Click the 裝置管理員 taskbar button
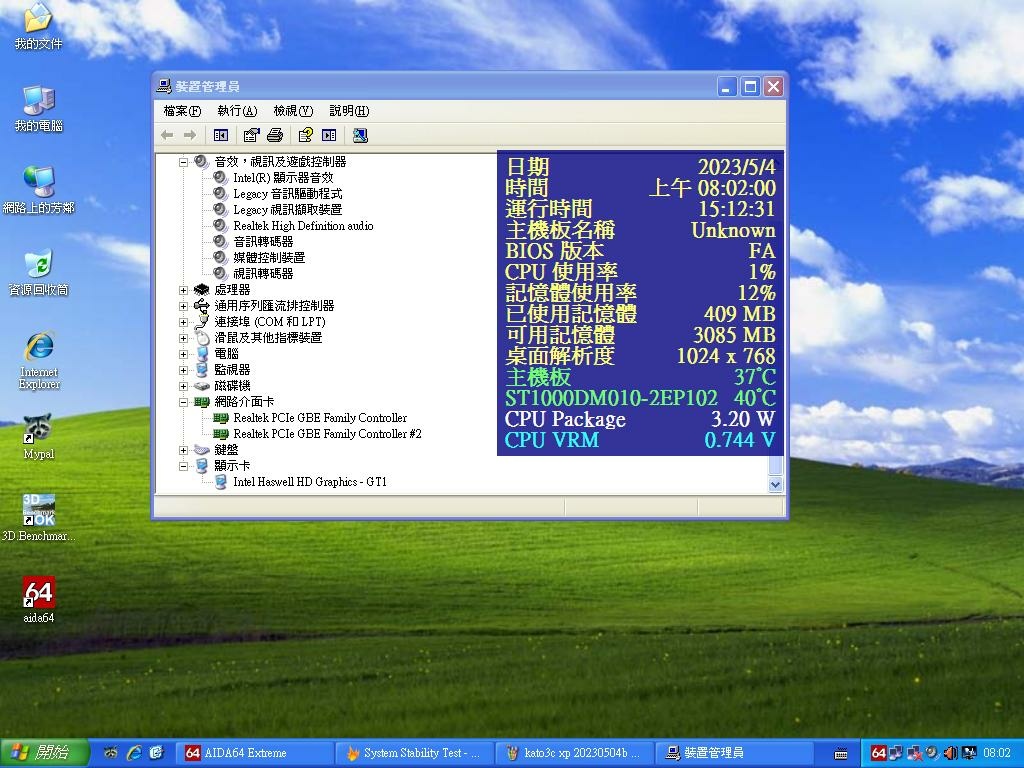This screenshot has height=768, width=1024. [733, 753]
